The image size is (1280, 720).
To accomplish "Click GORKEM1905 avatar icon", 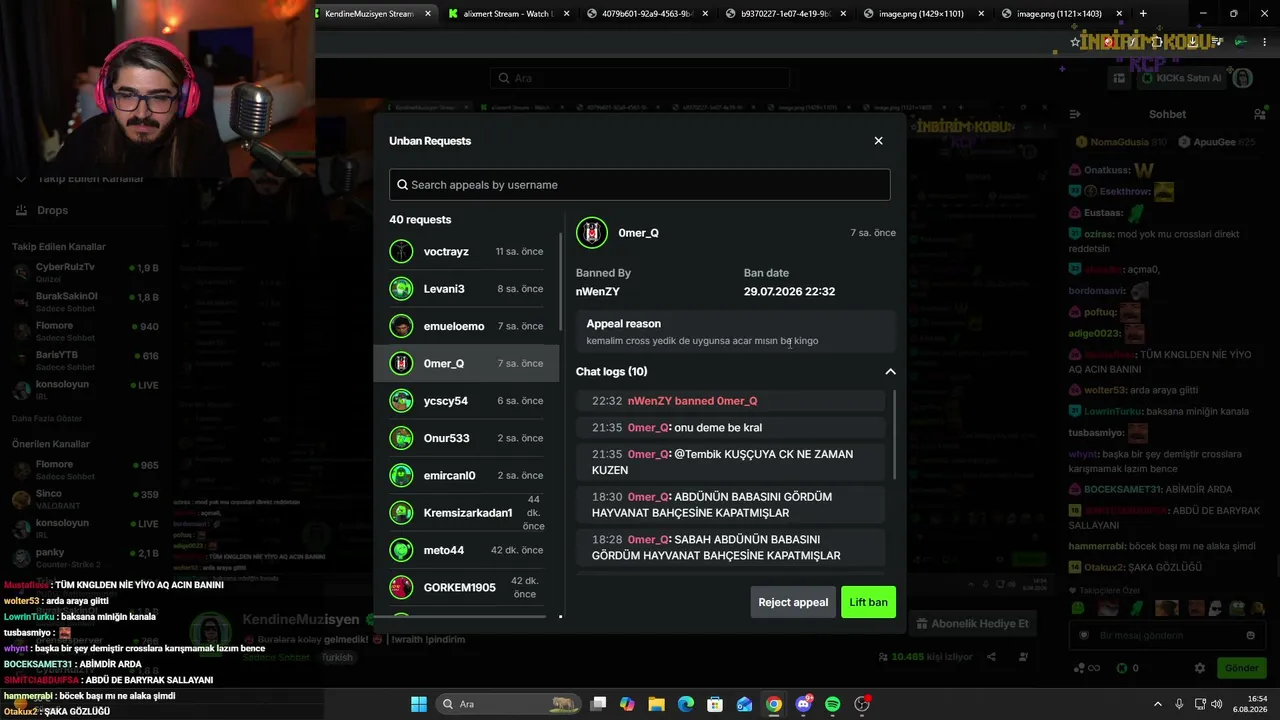I will [x=401, y=587].
